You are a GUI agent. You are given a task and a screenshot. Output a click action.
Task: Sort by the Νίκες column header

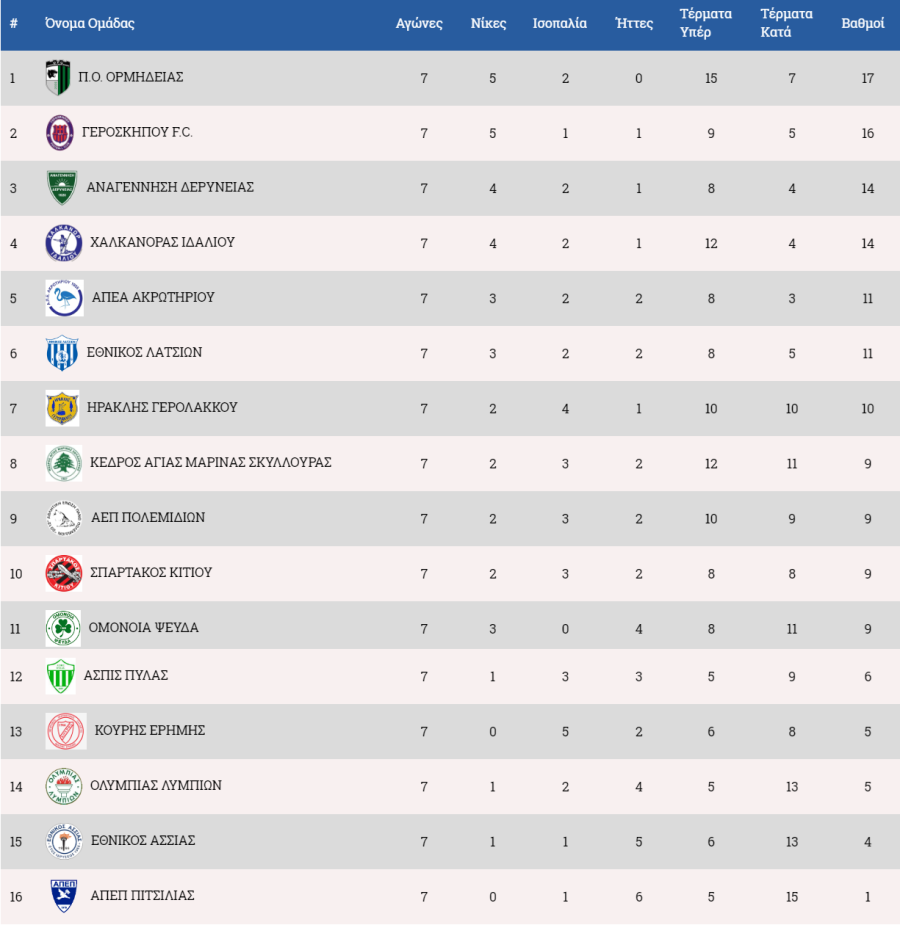coord(488,23)
